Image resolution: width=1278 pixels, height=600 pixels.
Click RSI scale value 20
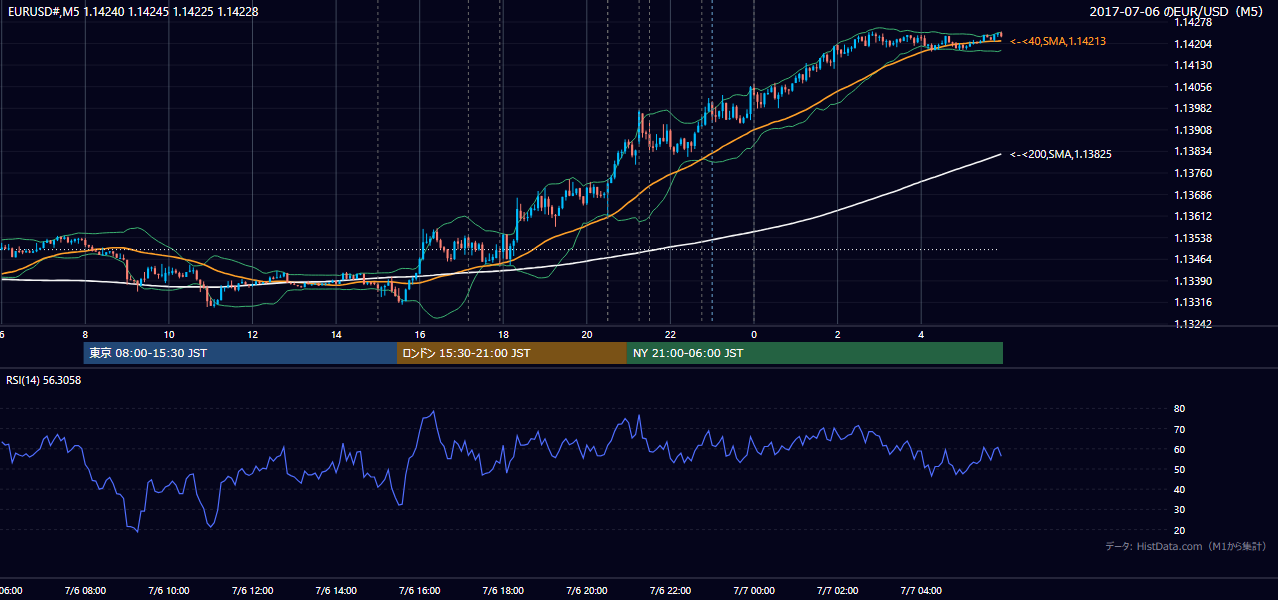(x=1180, y=530)
